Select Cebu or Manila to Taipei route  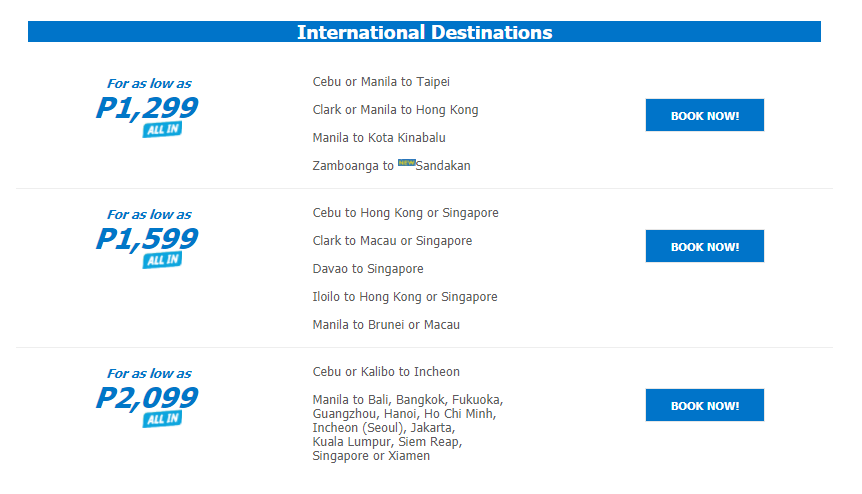click(381, 82)
